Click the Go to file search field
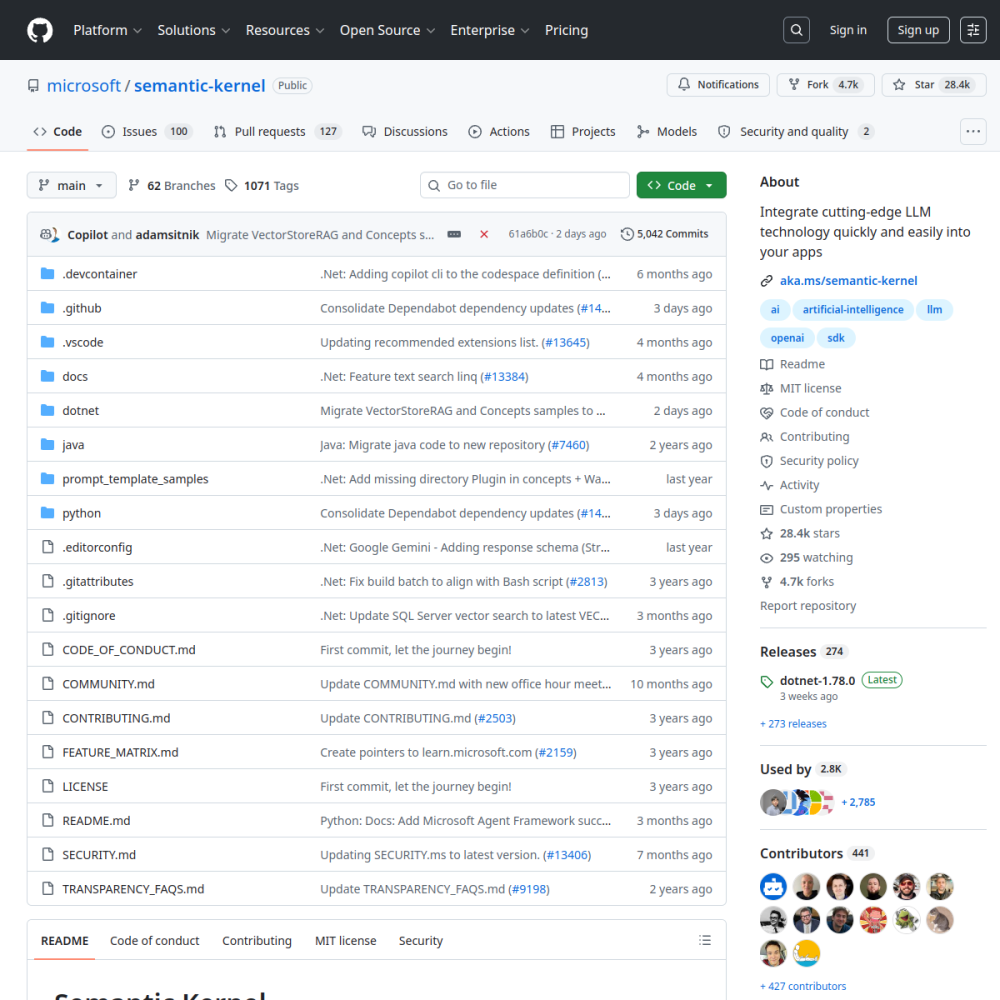1000x1000 pixels. 524,185
